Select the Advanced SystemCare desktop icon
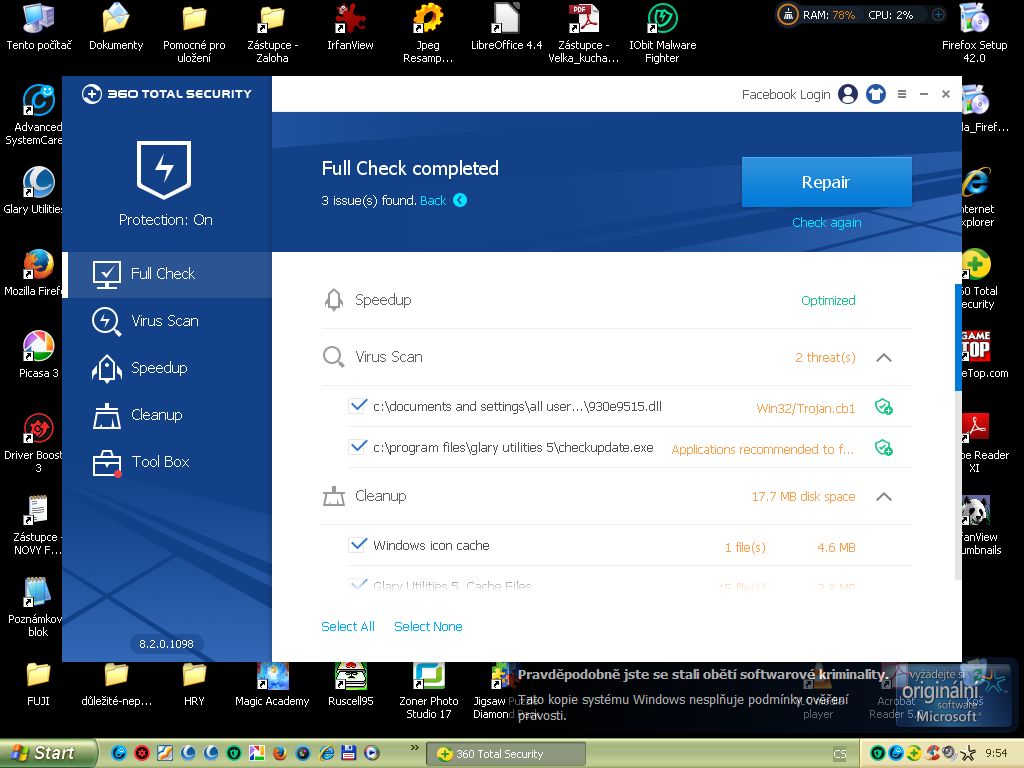 pos(36,115)
